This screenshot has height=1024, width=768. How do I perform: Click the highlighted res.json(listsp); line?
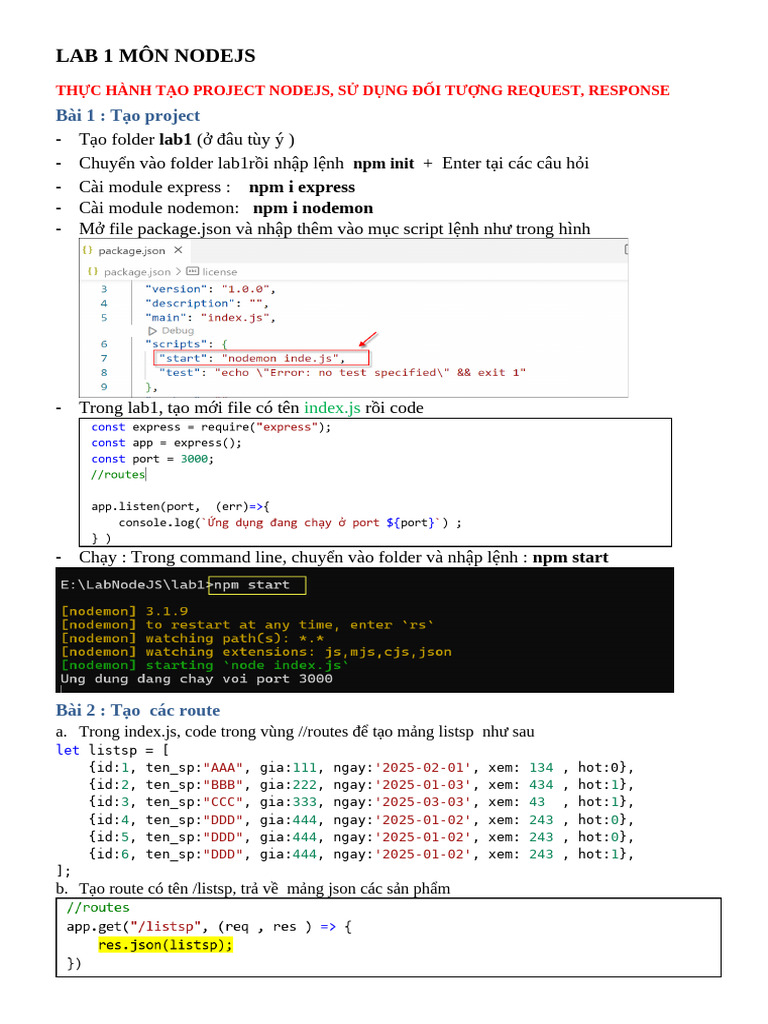165,945
